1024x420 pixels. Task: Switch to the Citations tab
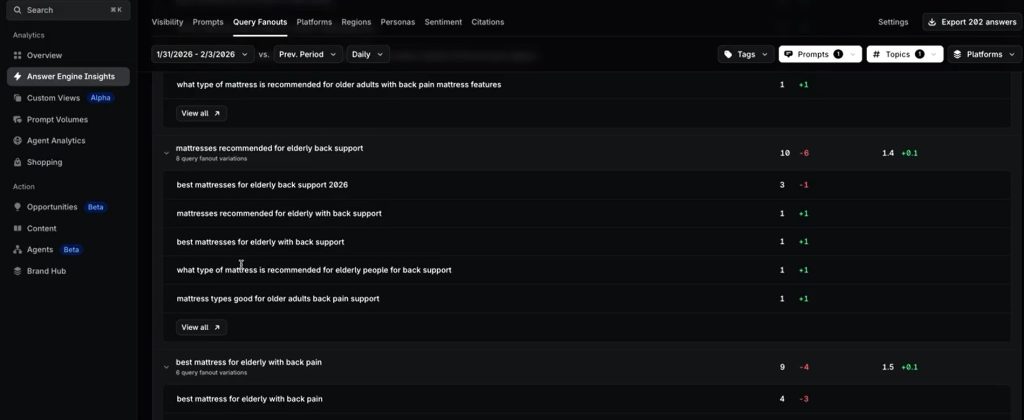[488, 22]
